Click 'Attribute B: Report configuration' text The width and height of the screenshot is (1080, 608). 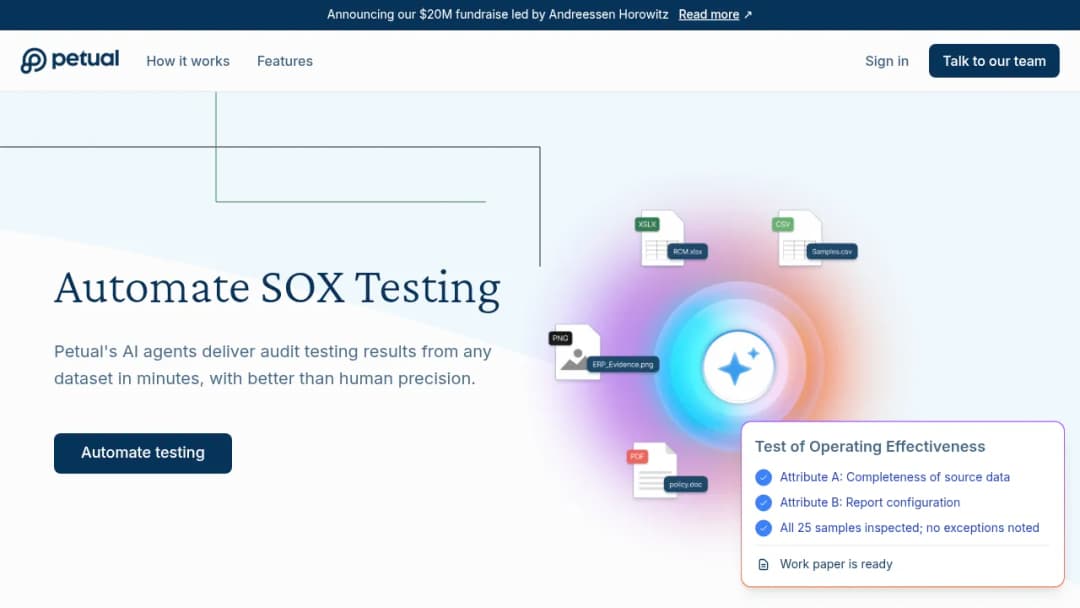[870, 503]
